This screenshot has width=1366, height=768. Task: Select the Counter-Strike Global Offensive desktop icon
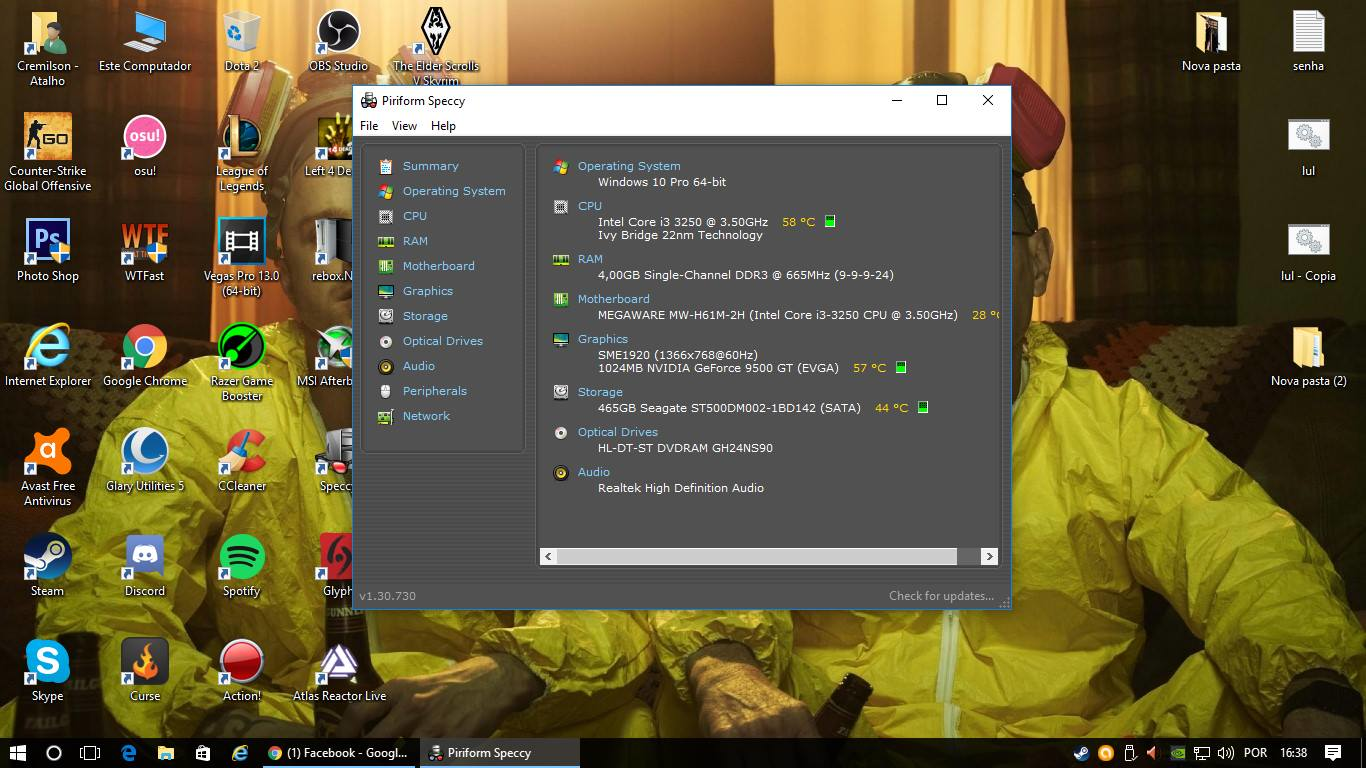pos(48,152)
